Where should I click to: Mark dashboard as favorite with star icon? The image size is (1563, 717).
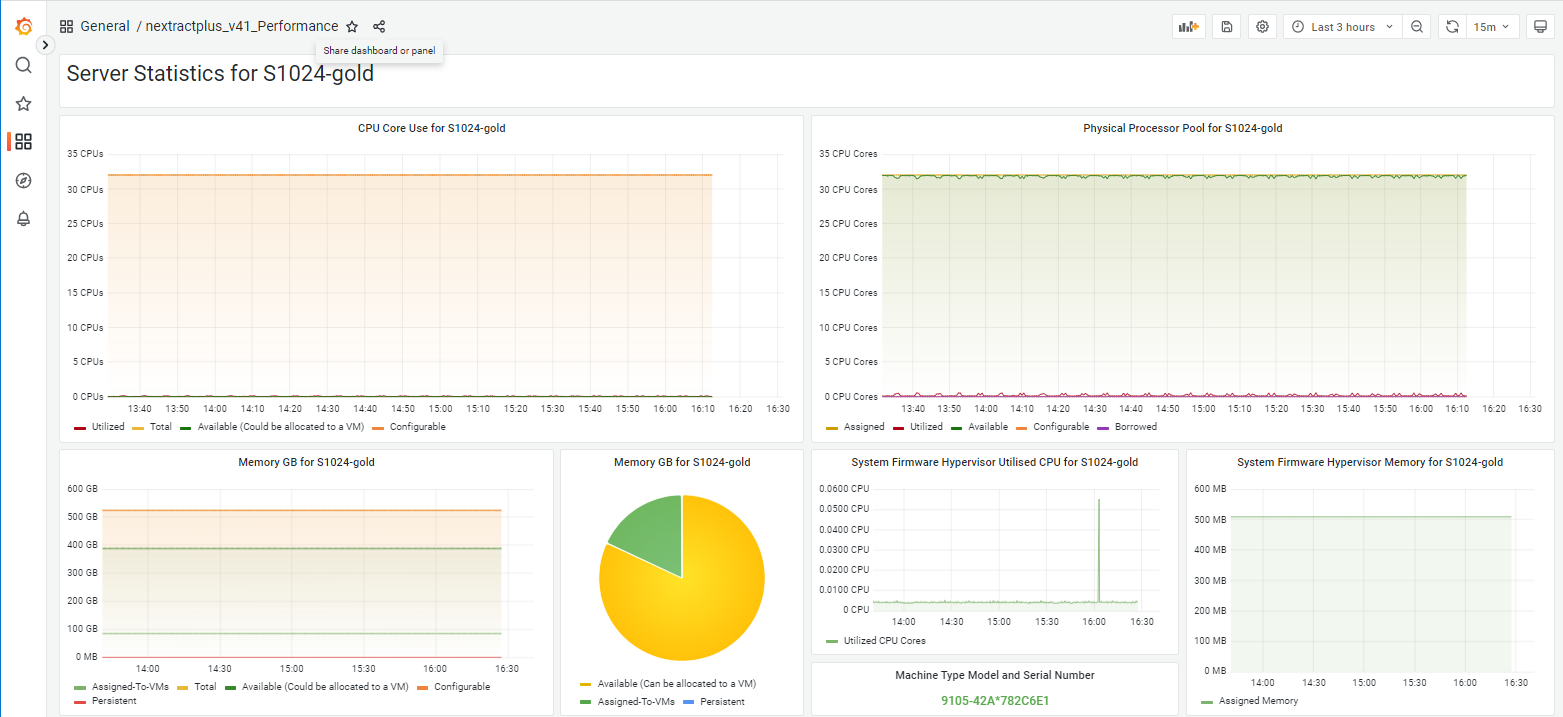pos(352,27)
